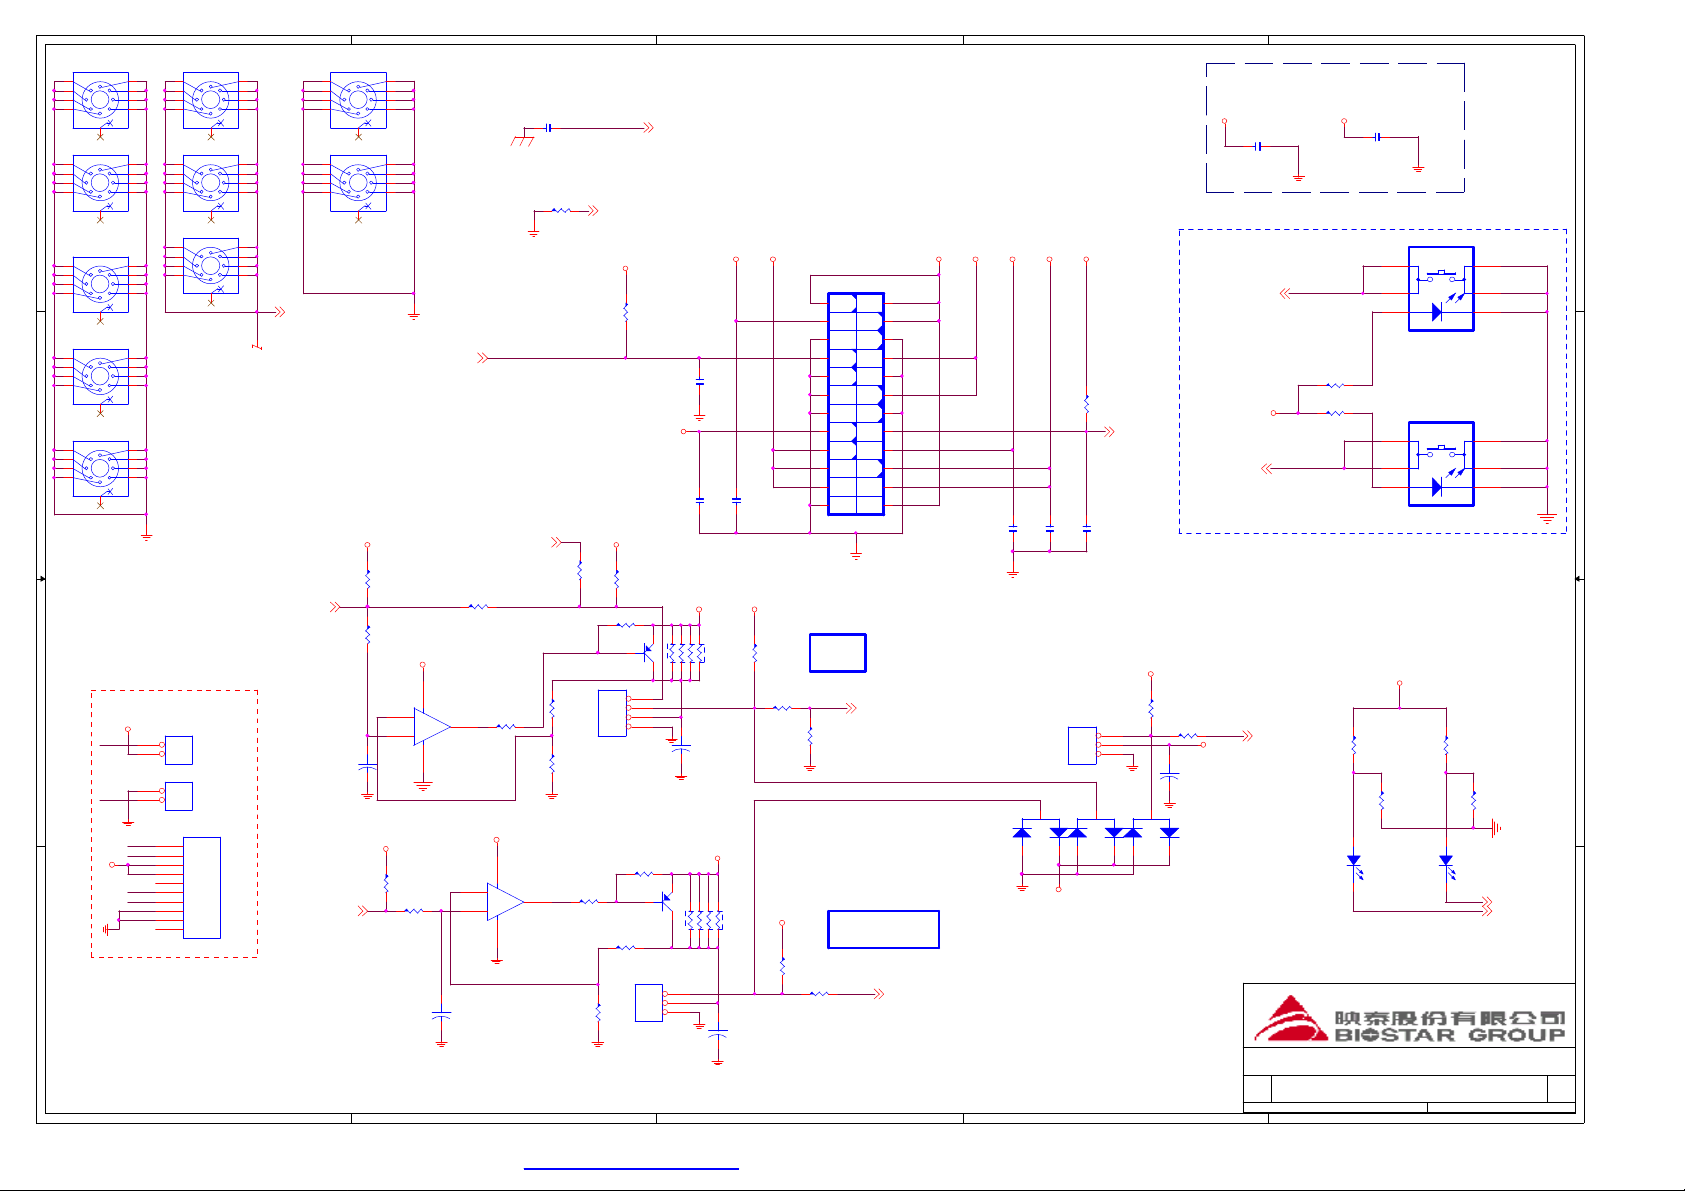Click the top mounting-hole symbol in leftmost column
The image size is (1685, 1191).
pos(100,100)
